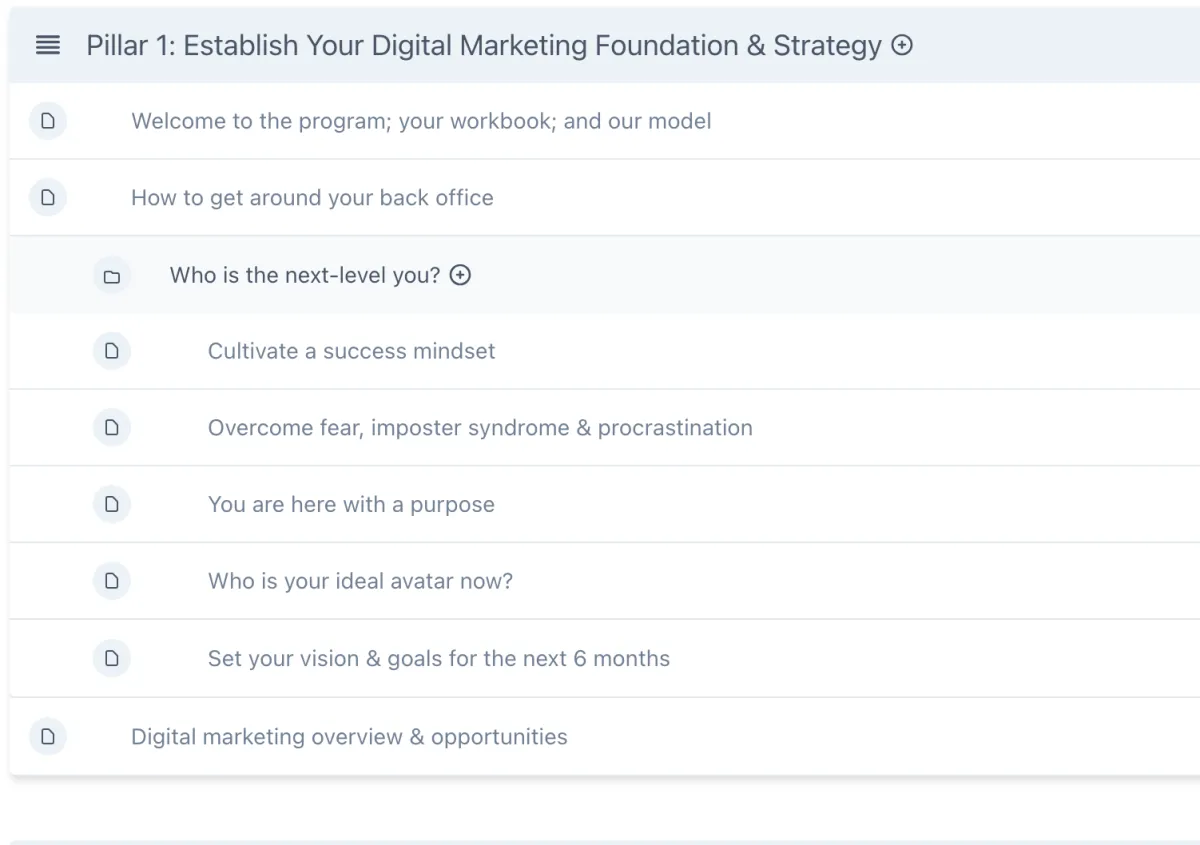Image resolution: width=1200 pixels, height=845 pixels.
Task: Click the plus icon next to next-level you
Action: (460, 275)
